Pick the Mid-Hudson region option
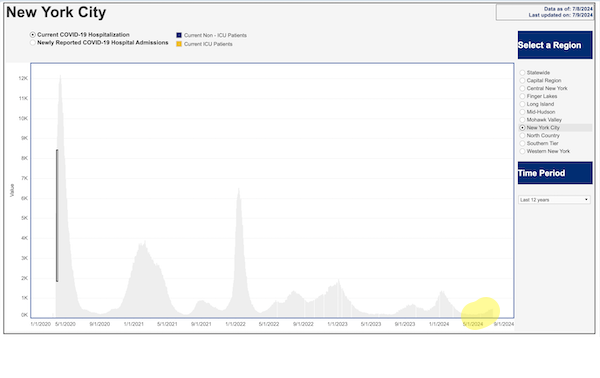This screenshot has width=600, height=378. pyautogui.click(x=522, y=112)
